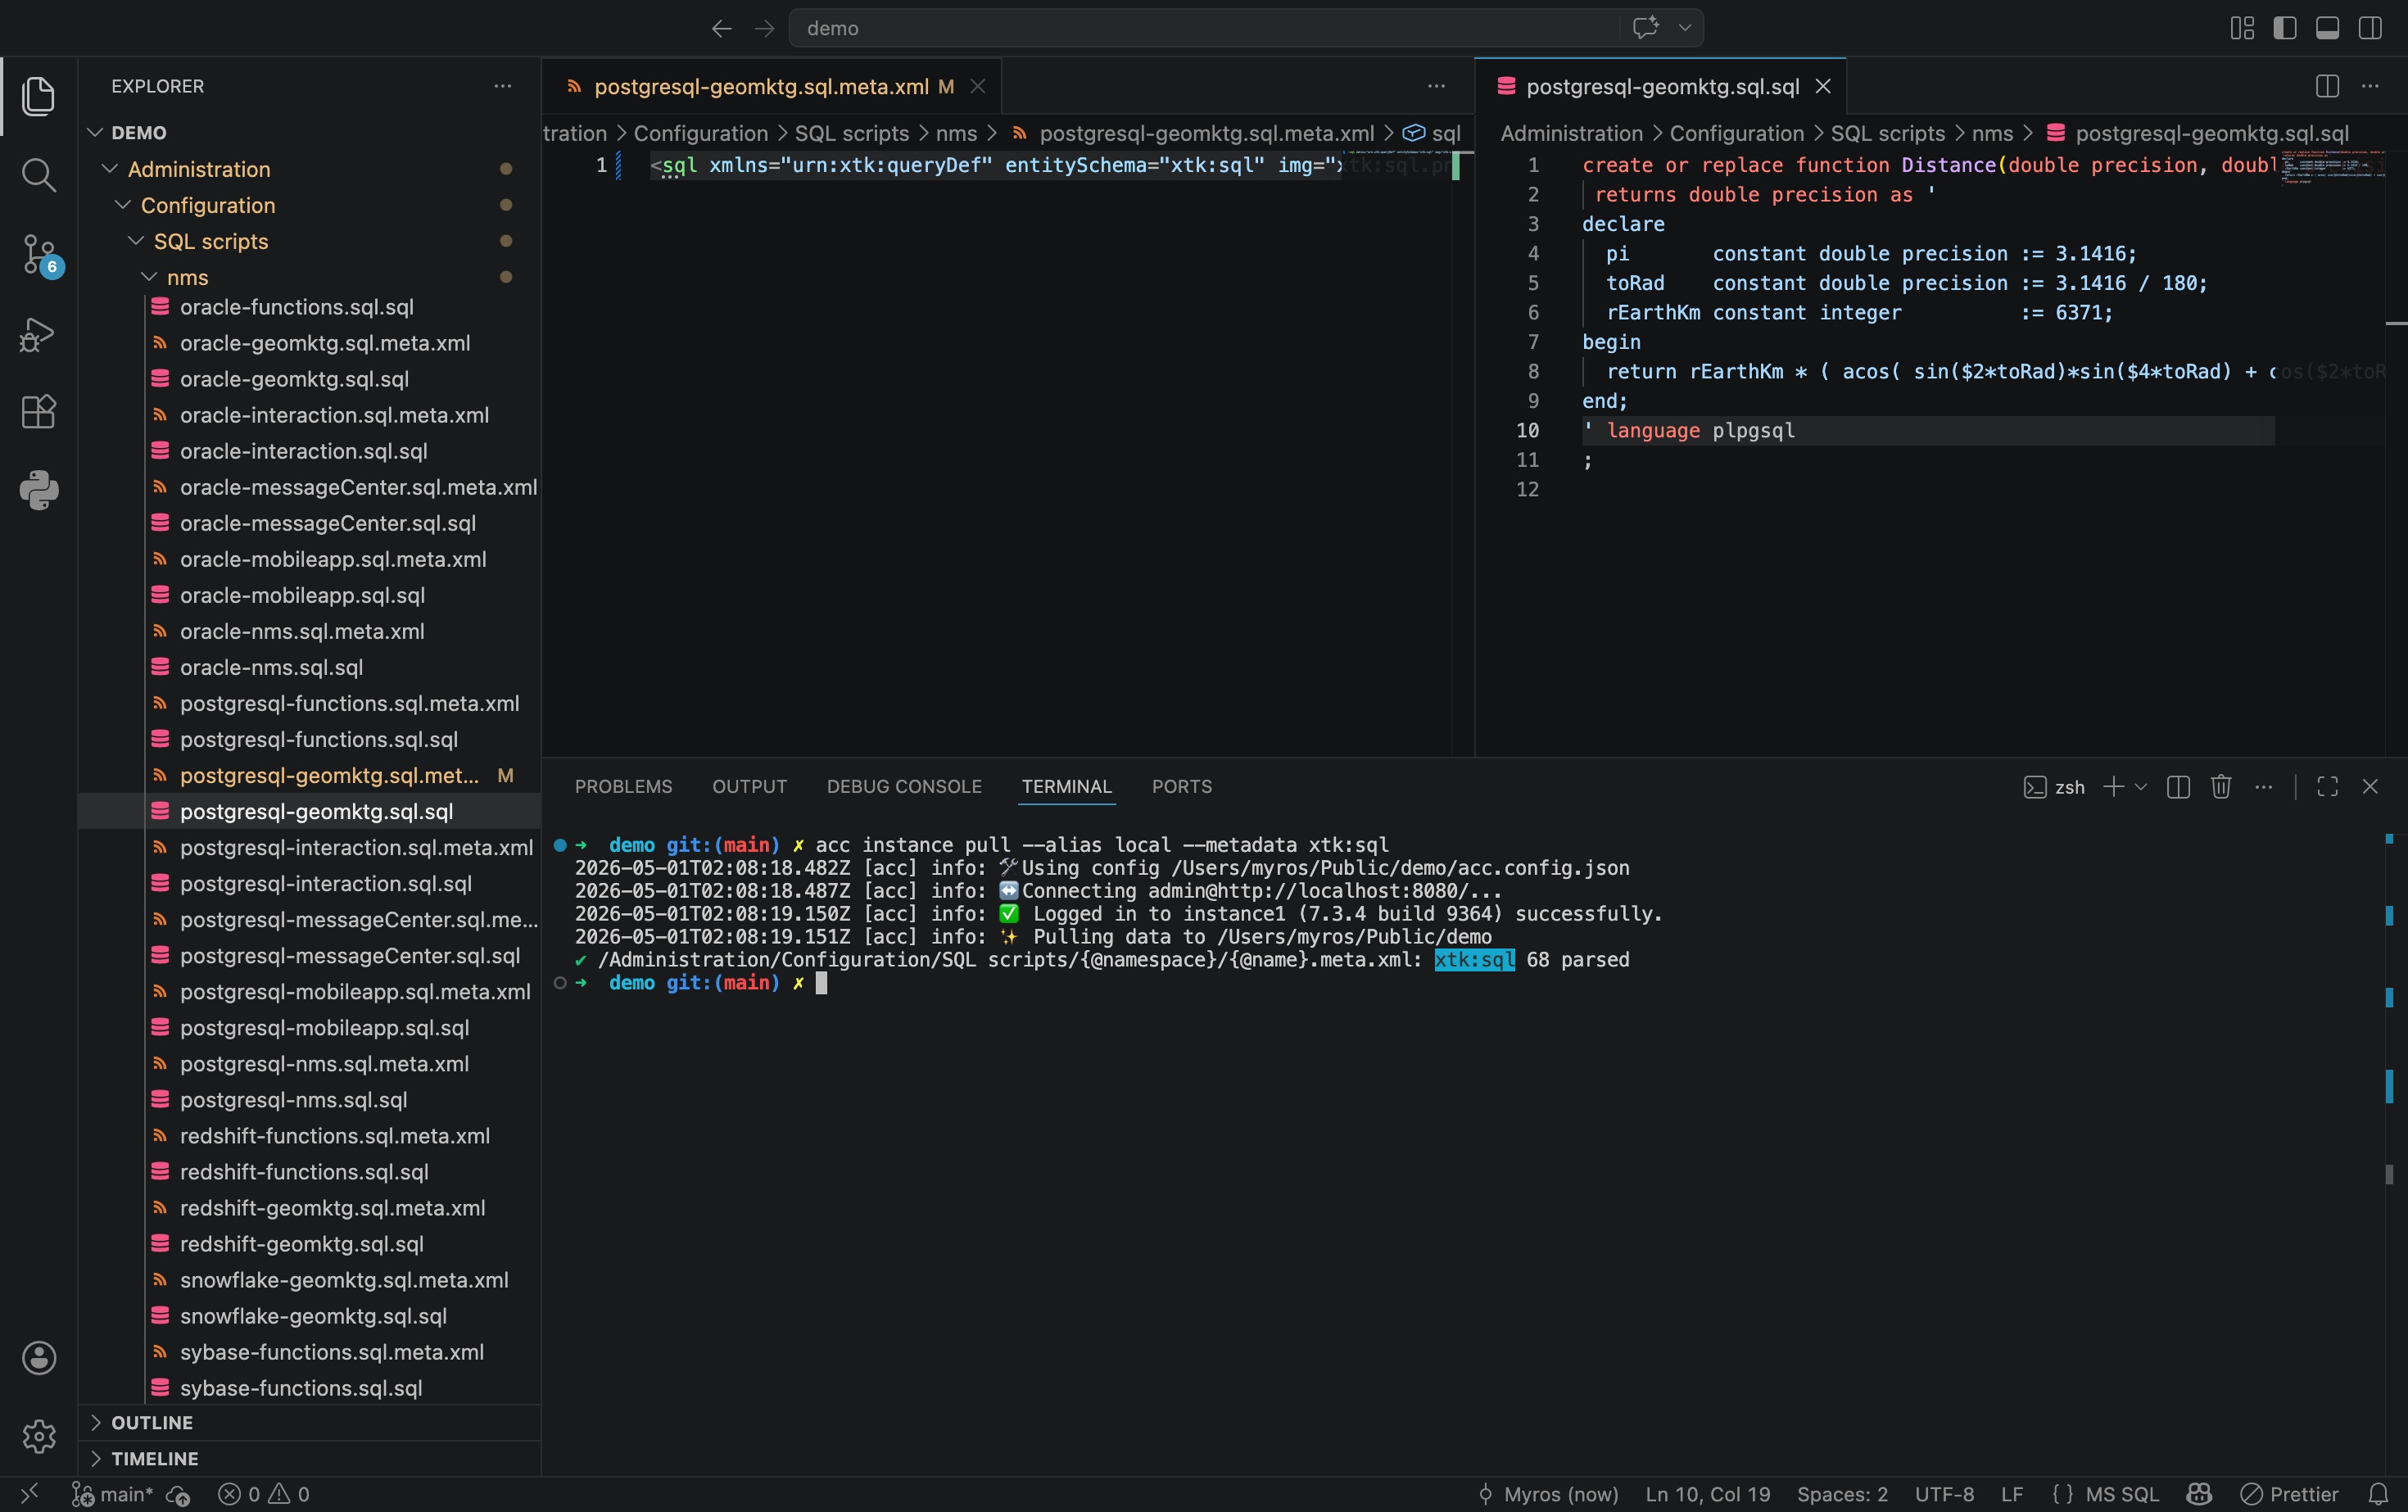
Task: Go back with the navigation arrow
Action: pos(721,28)
